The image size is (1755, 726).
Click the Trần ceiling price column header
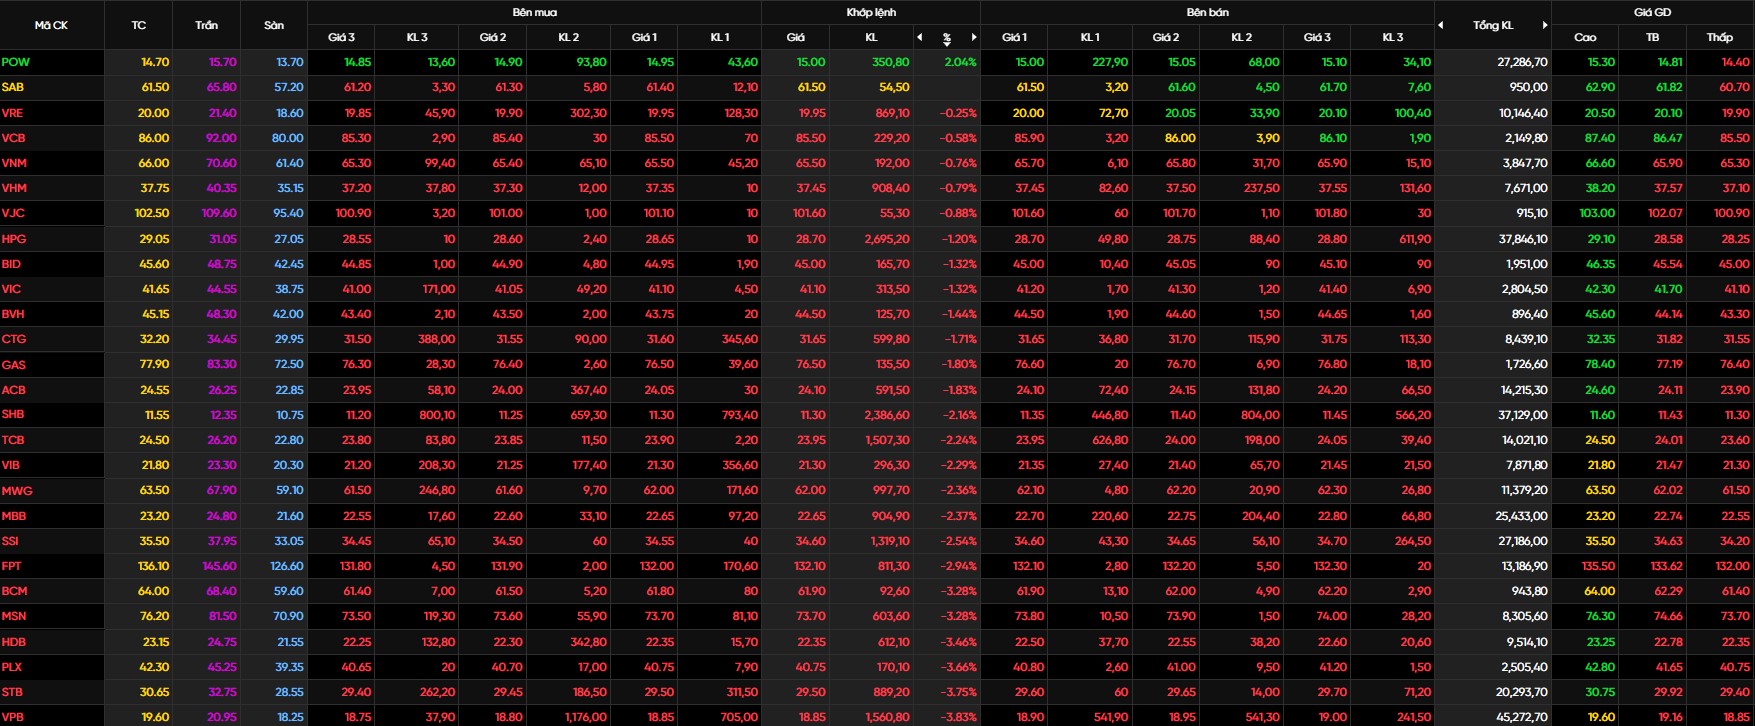click(x=206, y=25)
